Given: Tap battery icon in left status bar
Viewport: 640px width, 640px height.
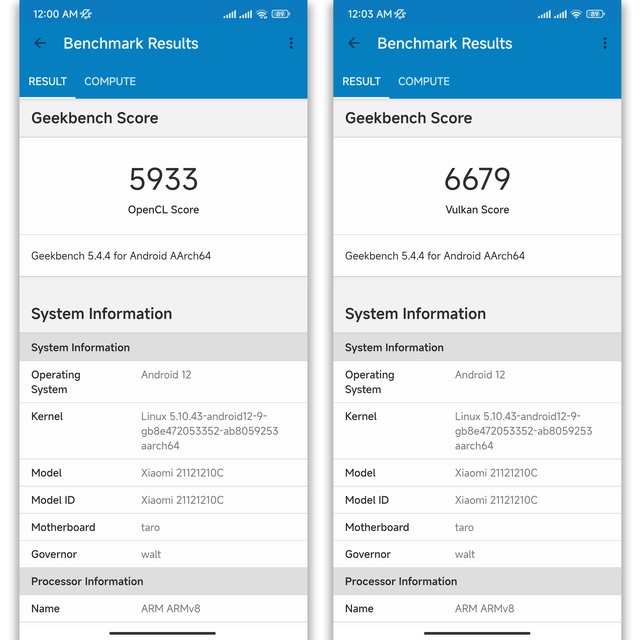Looking at the screenshot, I should pos(281,14).
